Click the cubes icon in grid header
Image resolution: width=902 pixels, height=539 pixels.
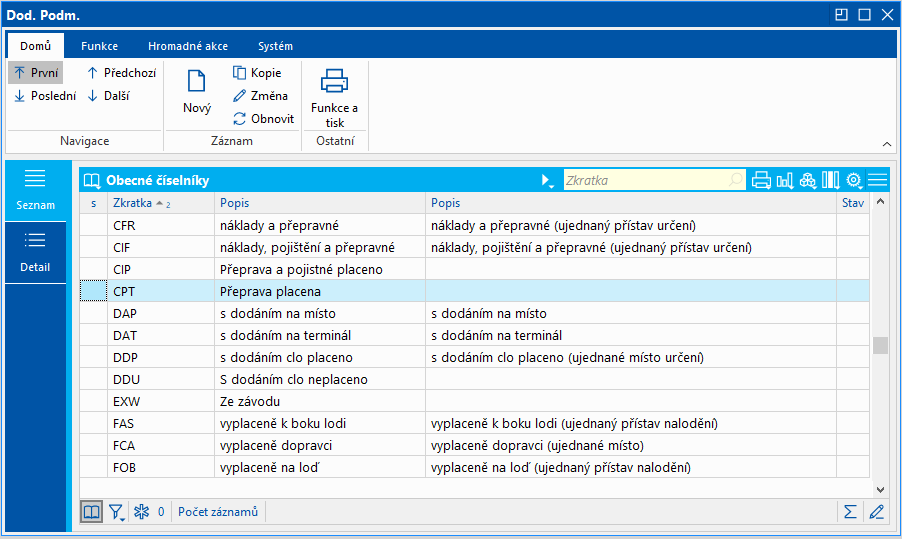pos(808,180)
